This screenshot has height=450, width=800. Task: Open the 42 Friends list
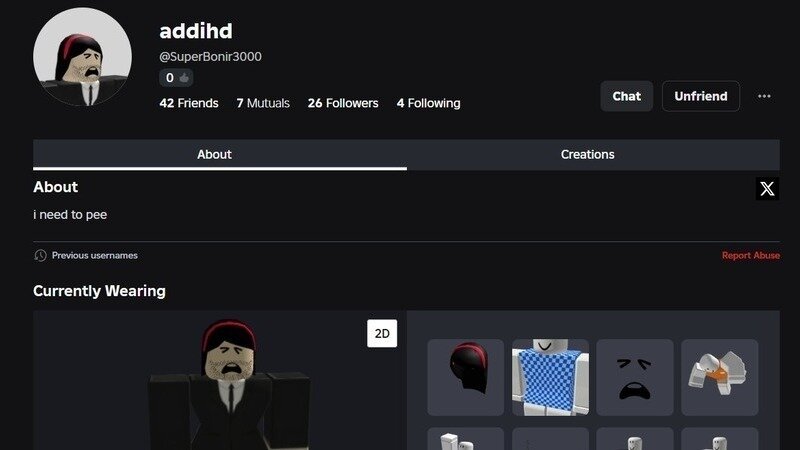tap(189, 103)
